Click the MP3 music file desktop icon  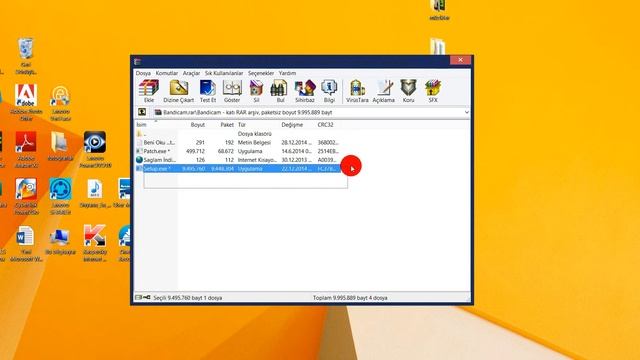coord(95,189)
